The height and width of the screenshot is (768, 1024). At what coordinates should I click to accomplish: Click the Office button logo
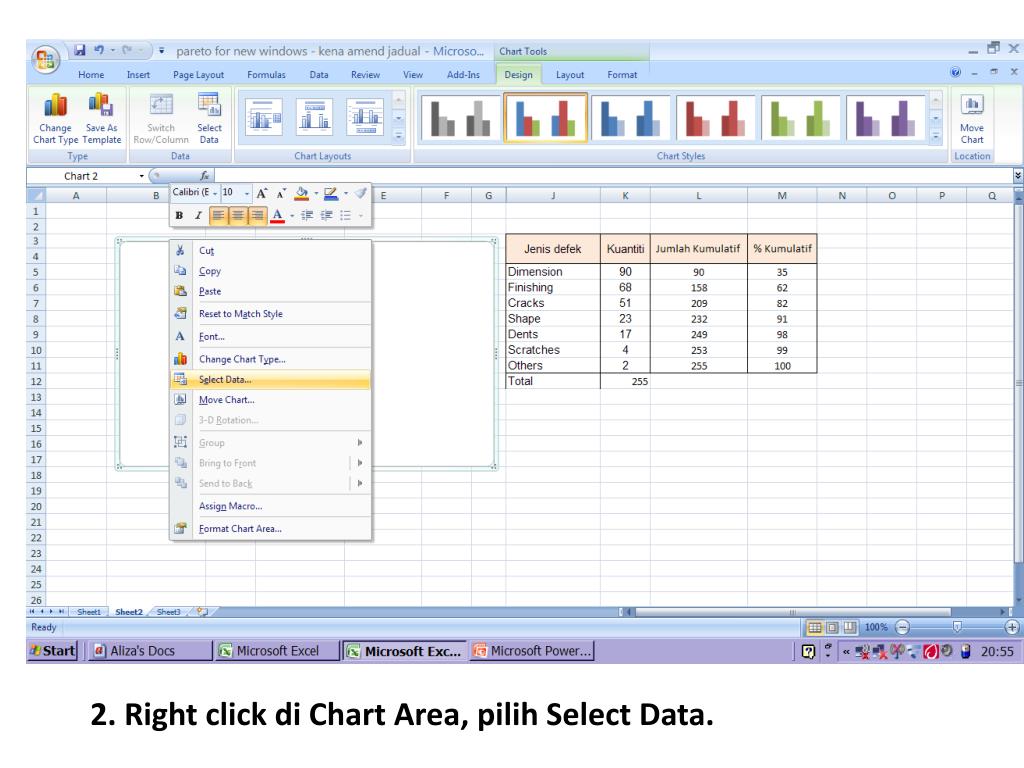45,60
